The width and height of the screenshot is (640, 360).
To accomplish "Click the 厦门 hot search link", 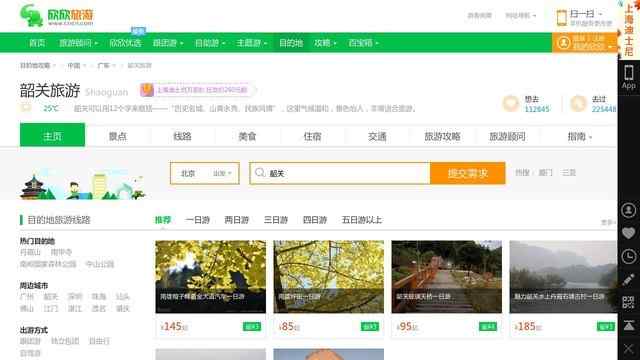I will point(546,173).
